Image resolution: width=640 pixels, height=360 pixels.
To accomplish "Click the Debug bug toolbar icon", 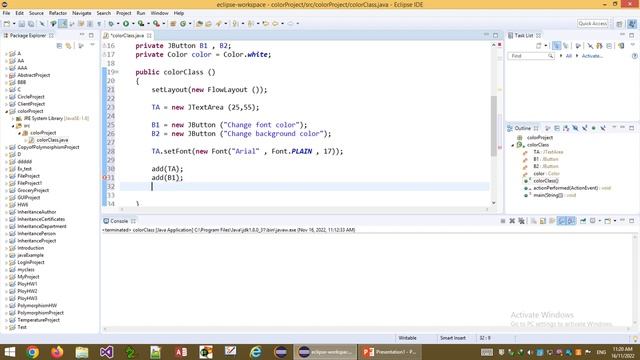I will click(111, 24).
